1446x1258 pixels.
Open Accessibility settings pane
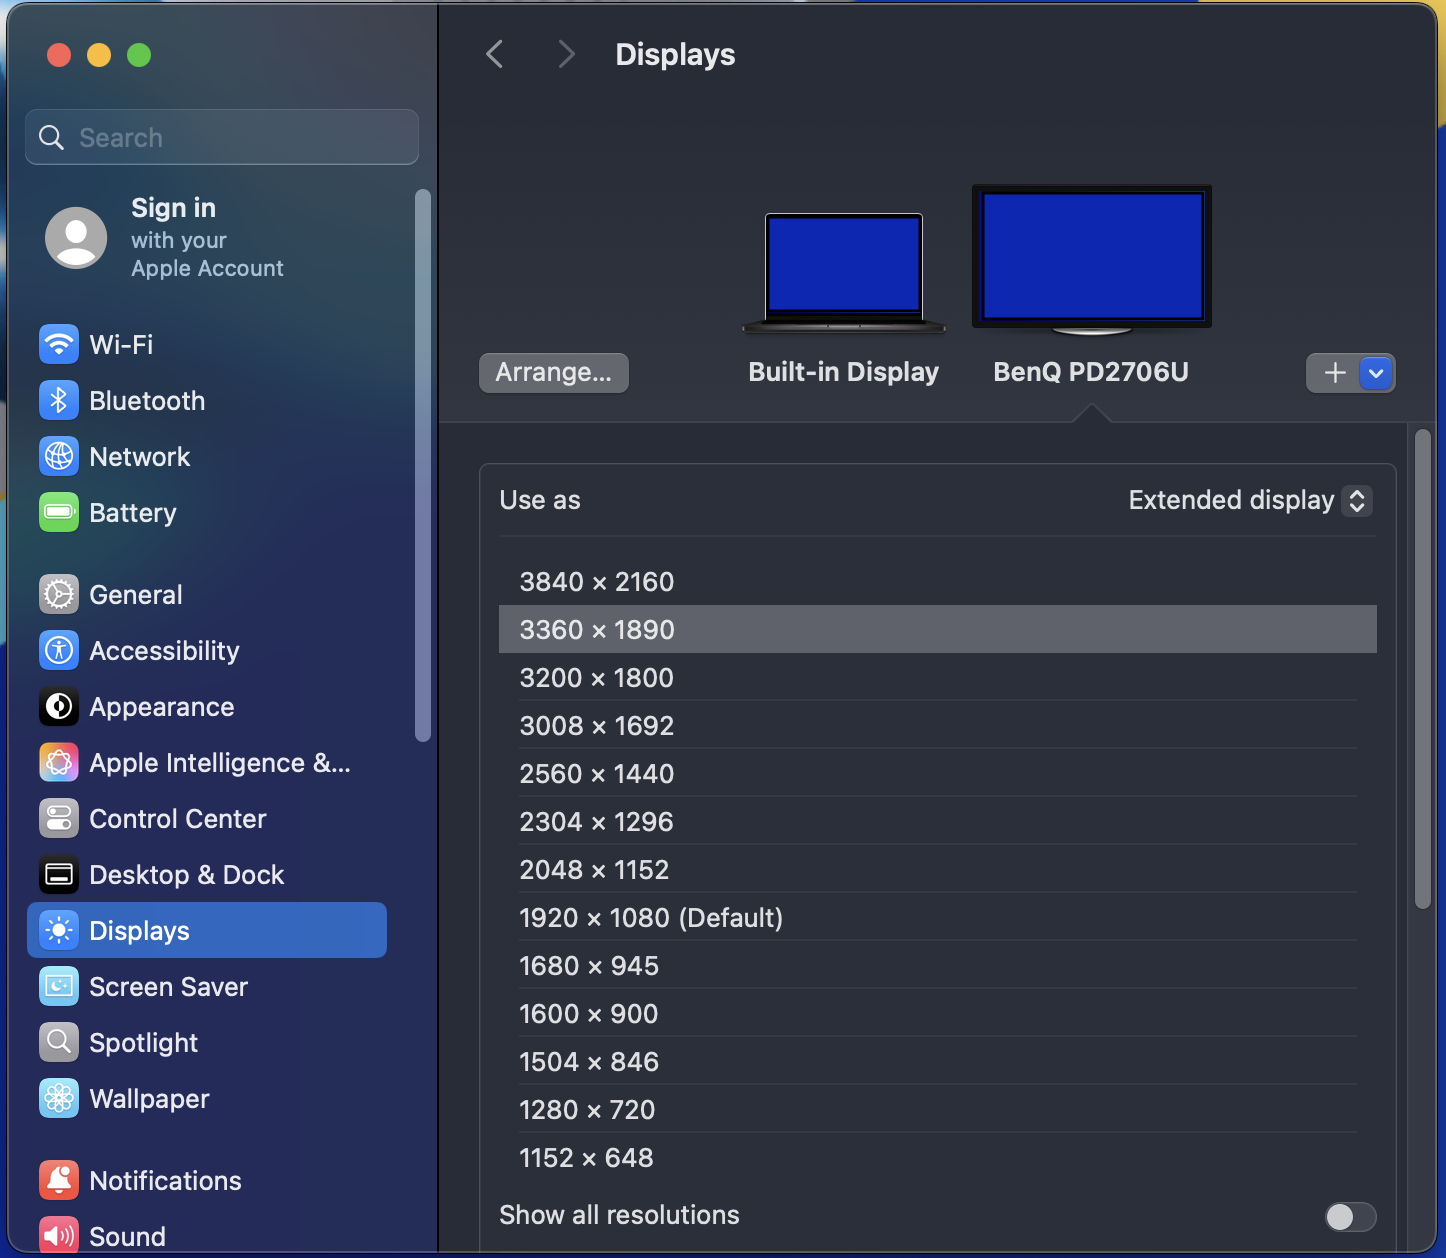(207, 651)
